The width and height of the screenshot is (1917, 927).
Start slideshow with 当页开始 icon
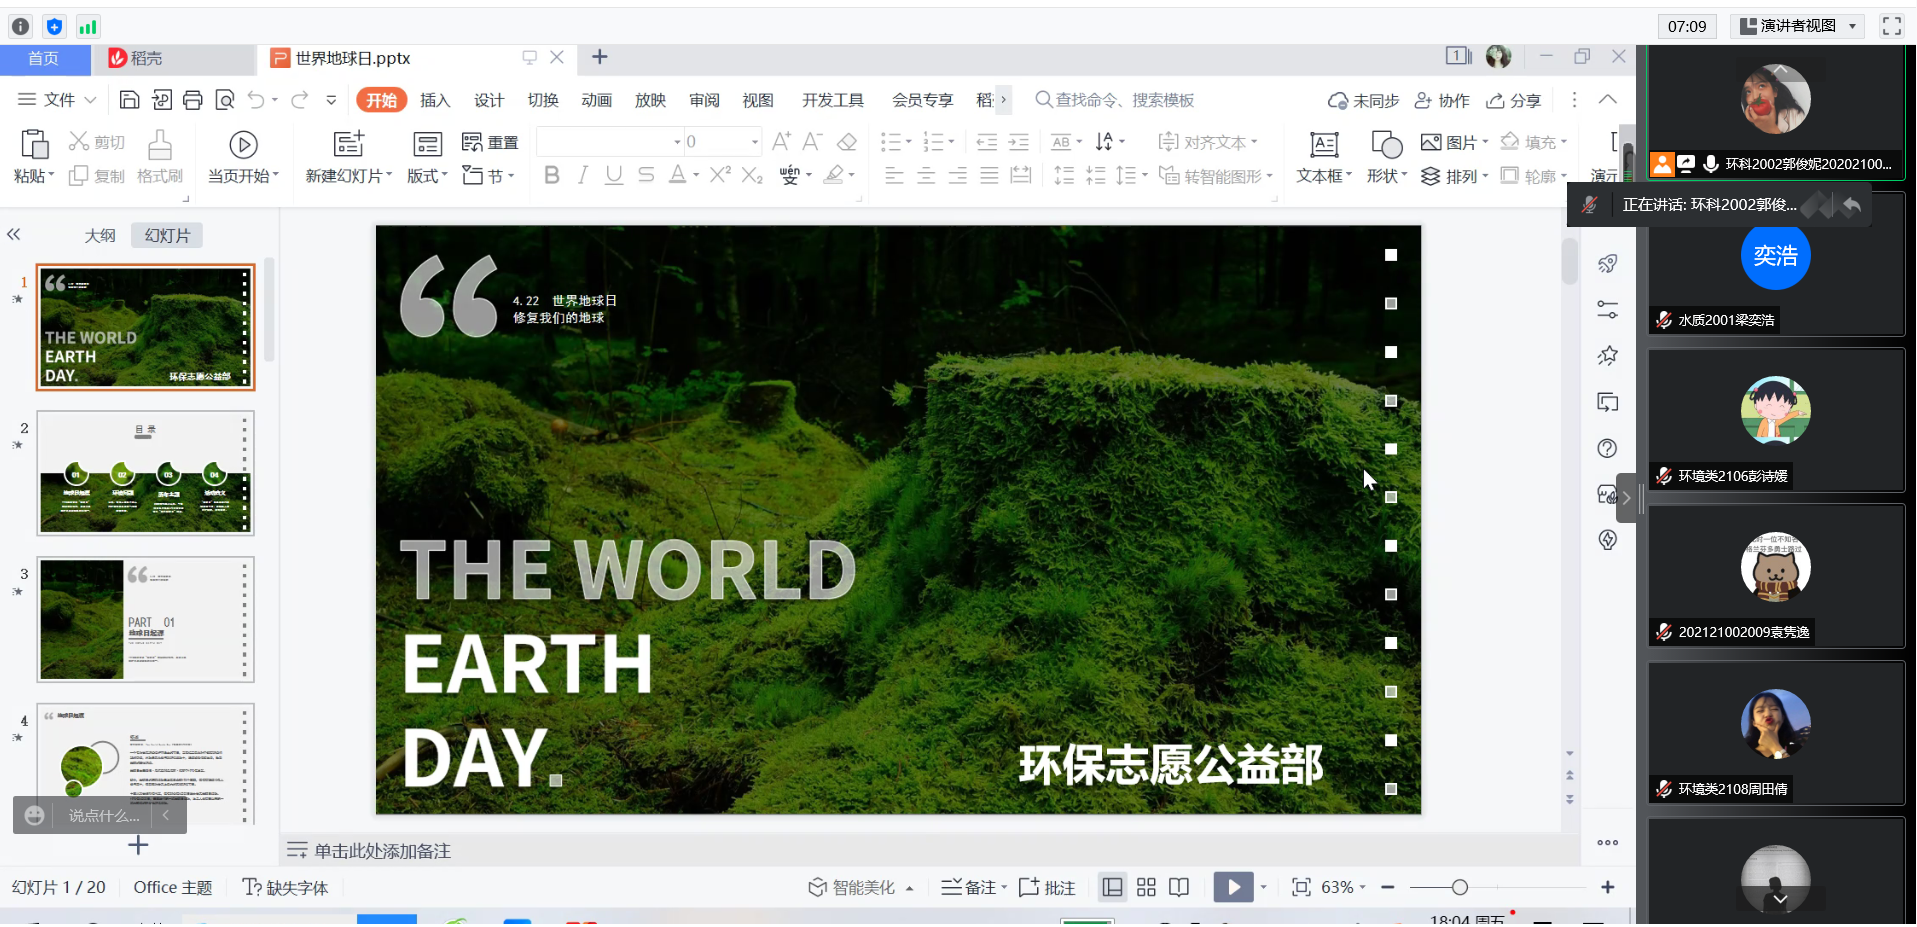pyautogui.click(x=243, y=146)
